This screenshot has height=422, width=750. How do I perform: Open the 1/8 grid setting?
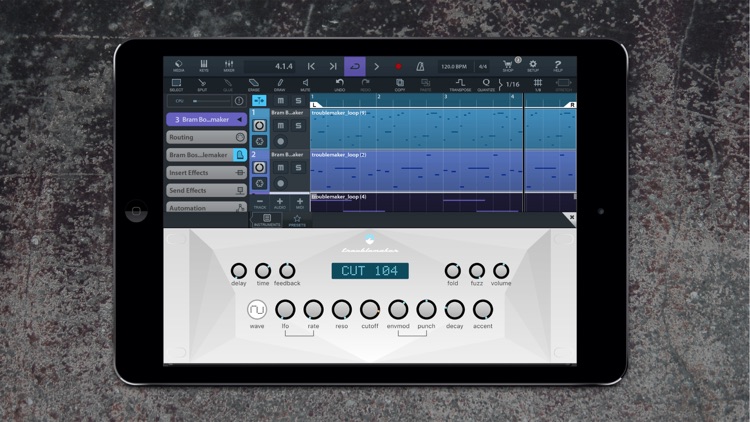pos(538,85)
